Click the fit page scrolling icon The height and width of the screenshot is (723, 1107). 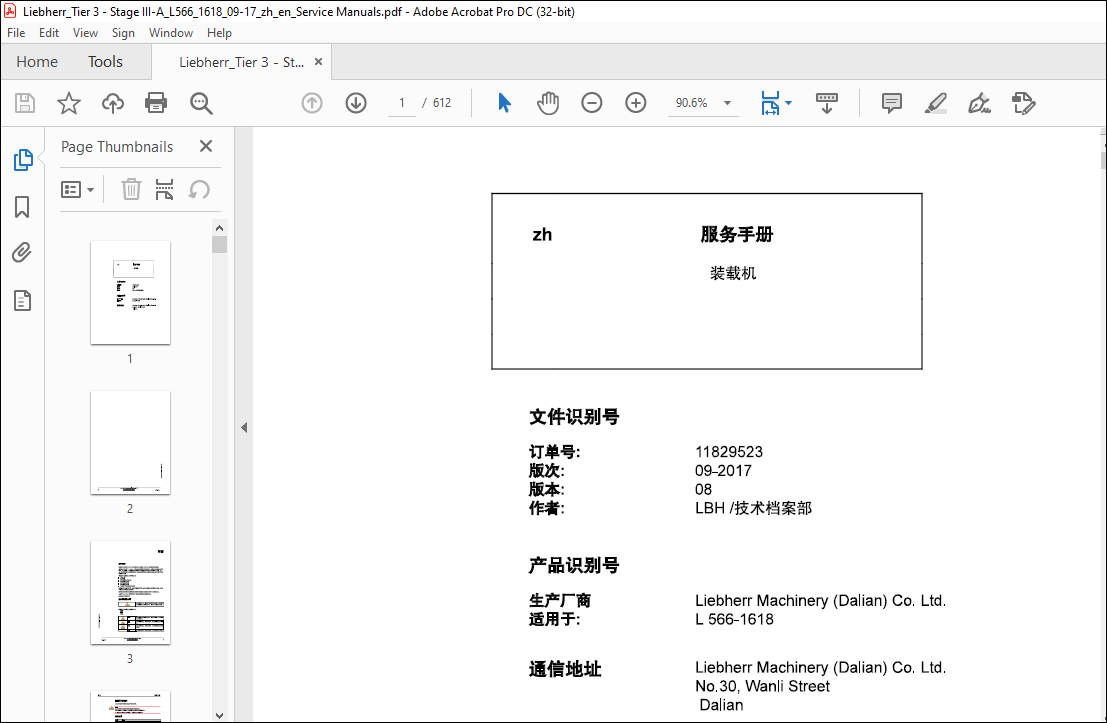coord(770,103)
